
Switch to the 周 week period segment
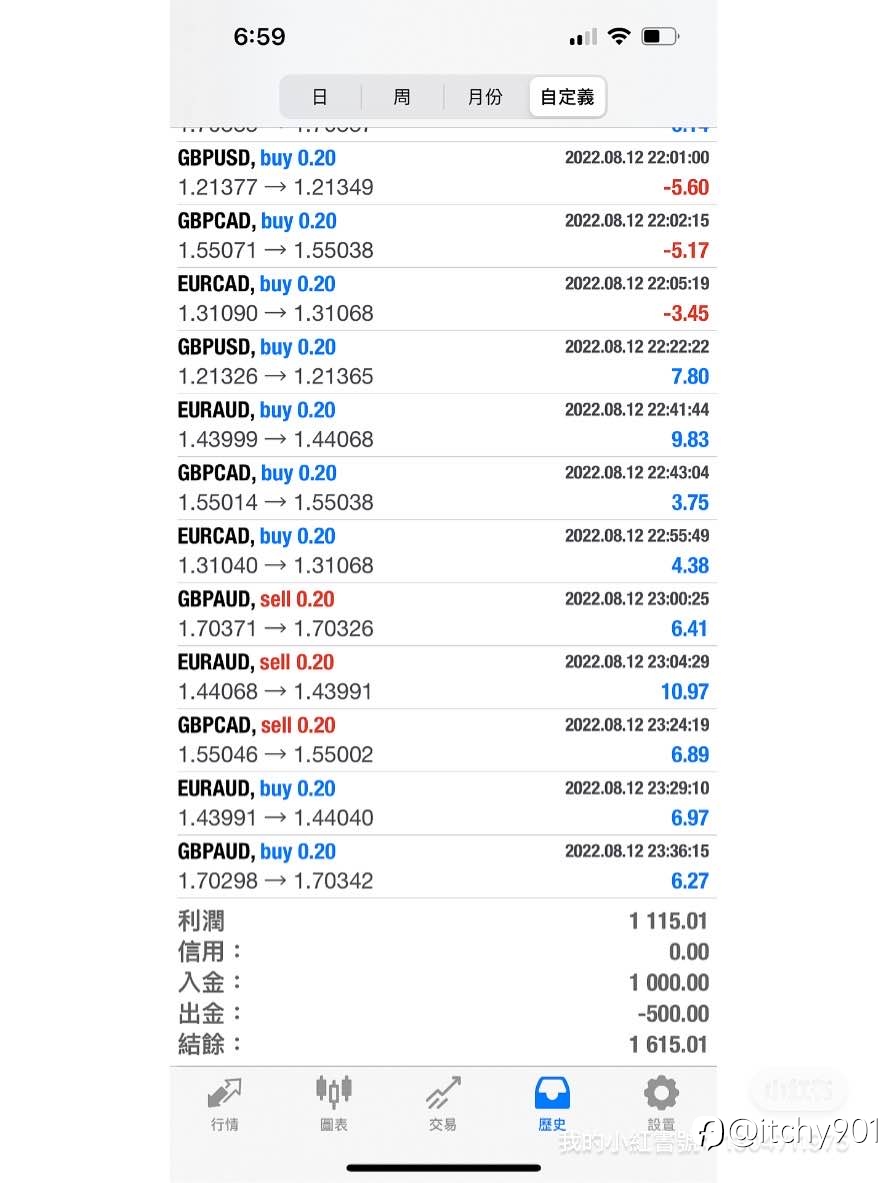tap(402, 97)
